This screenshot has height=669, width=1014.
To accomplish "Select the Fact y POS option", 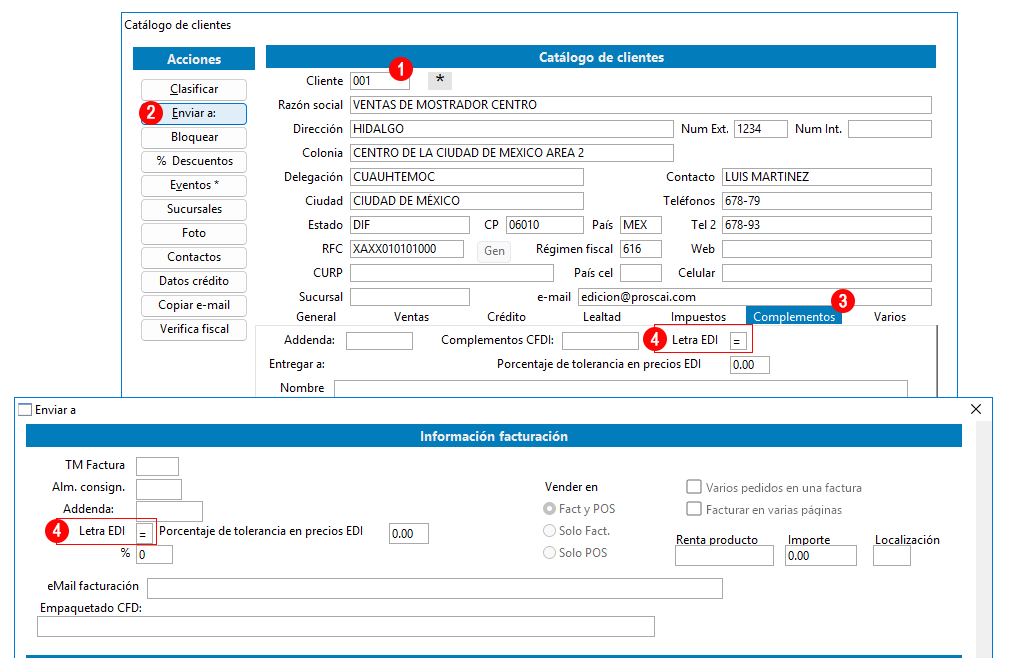I will pyautogui.click(x=549, y=509).
